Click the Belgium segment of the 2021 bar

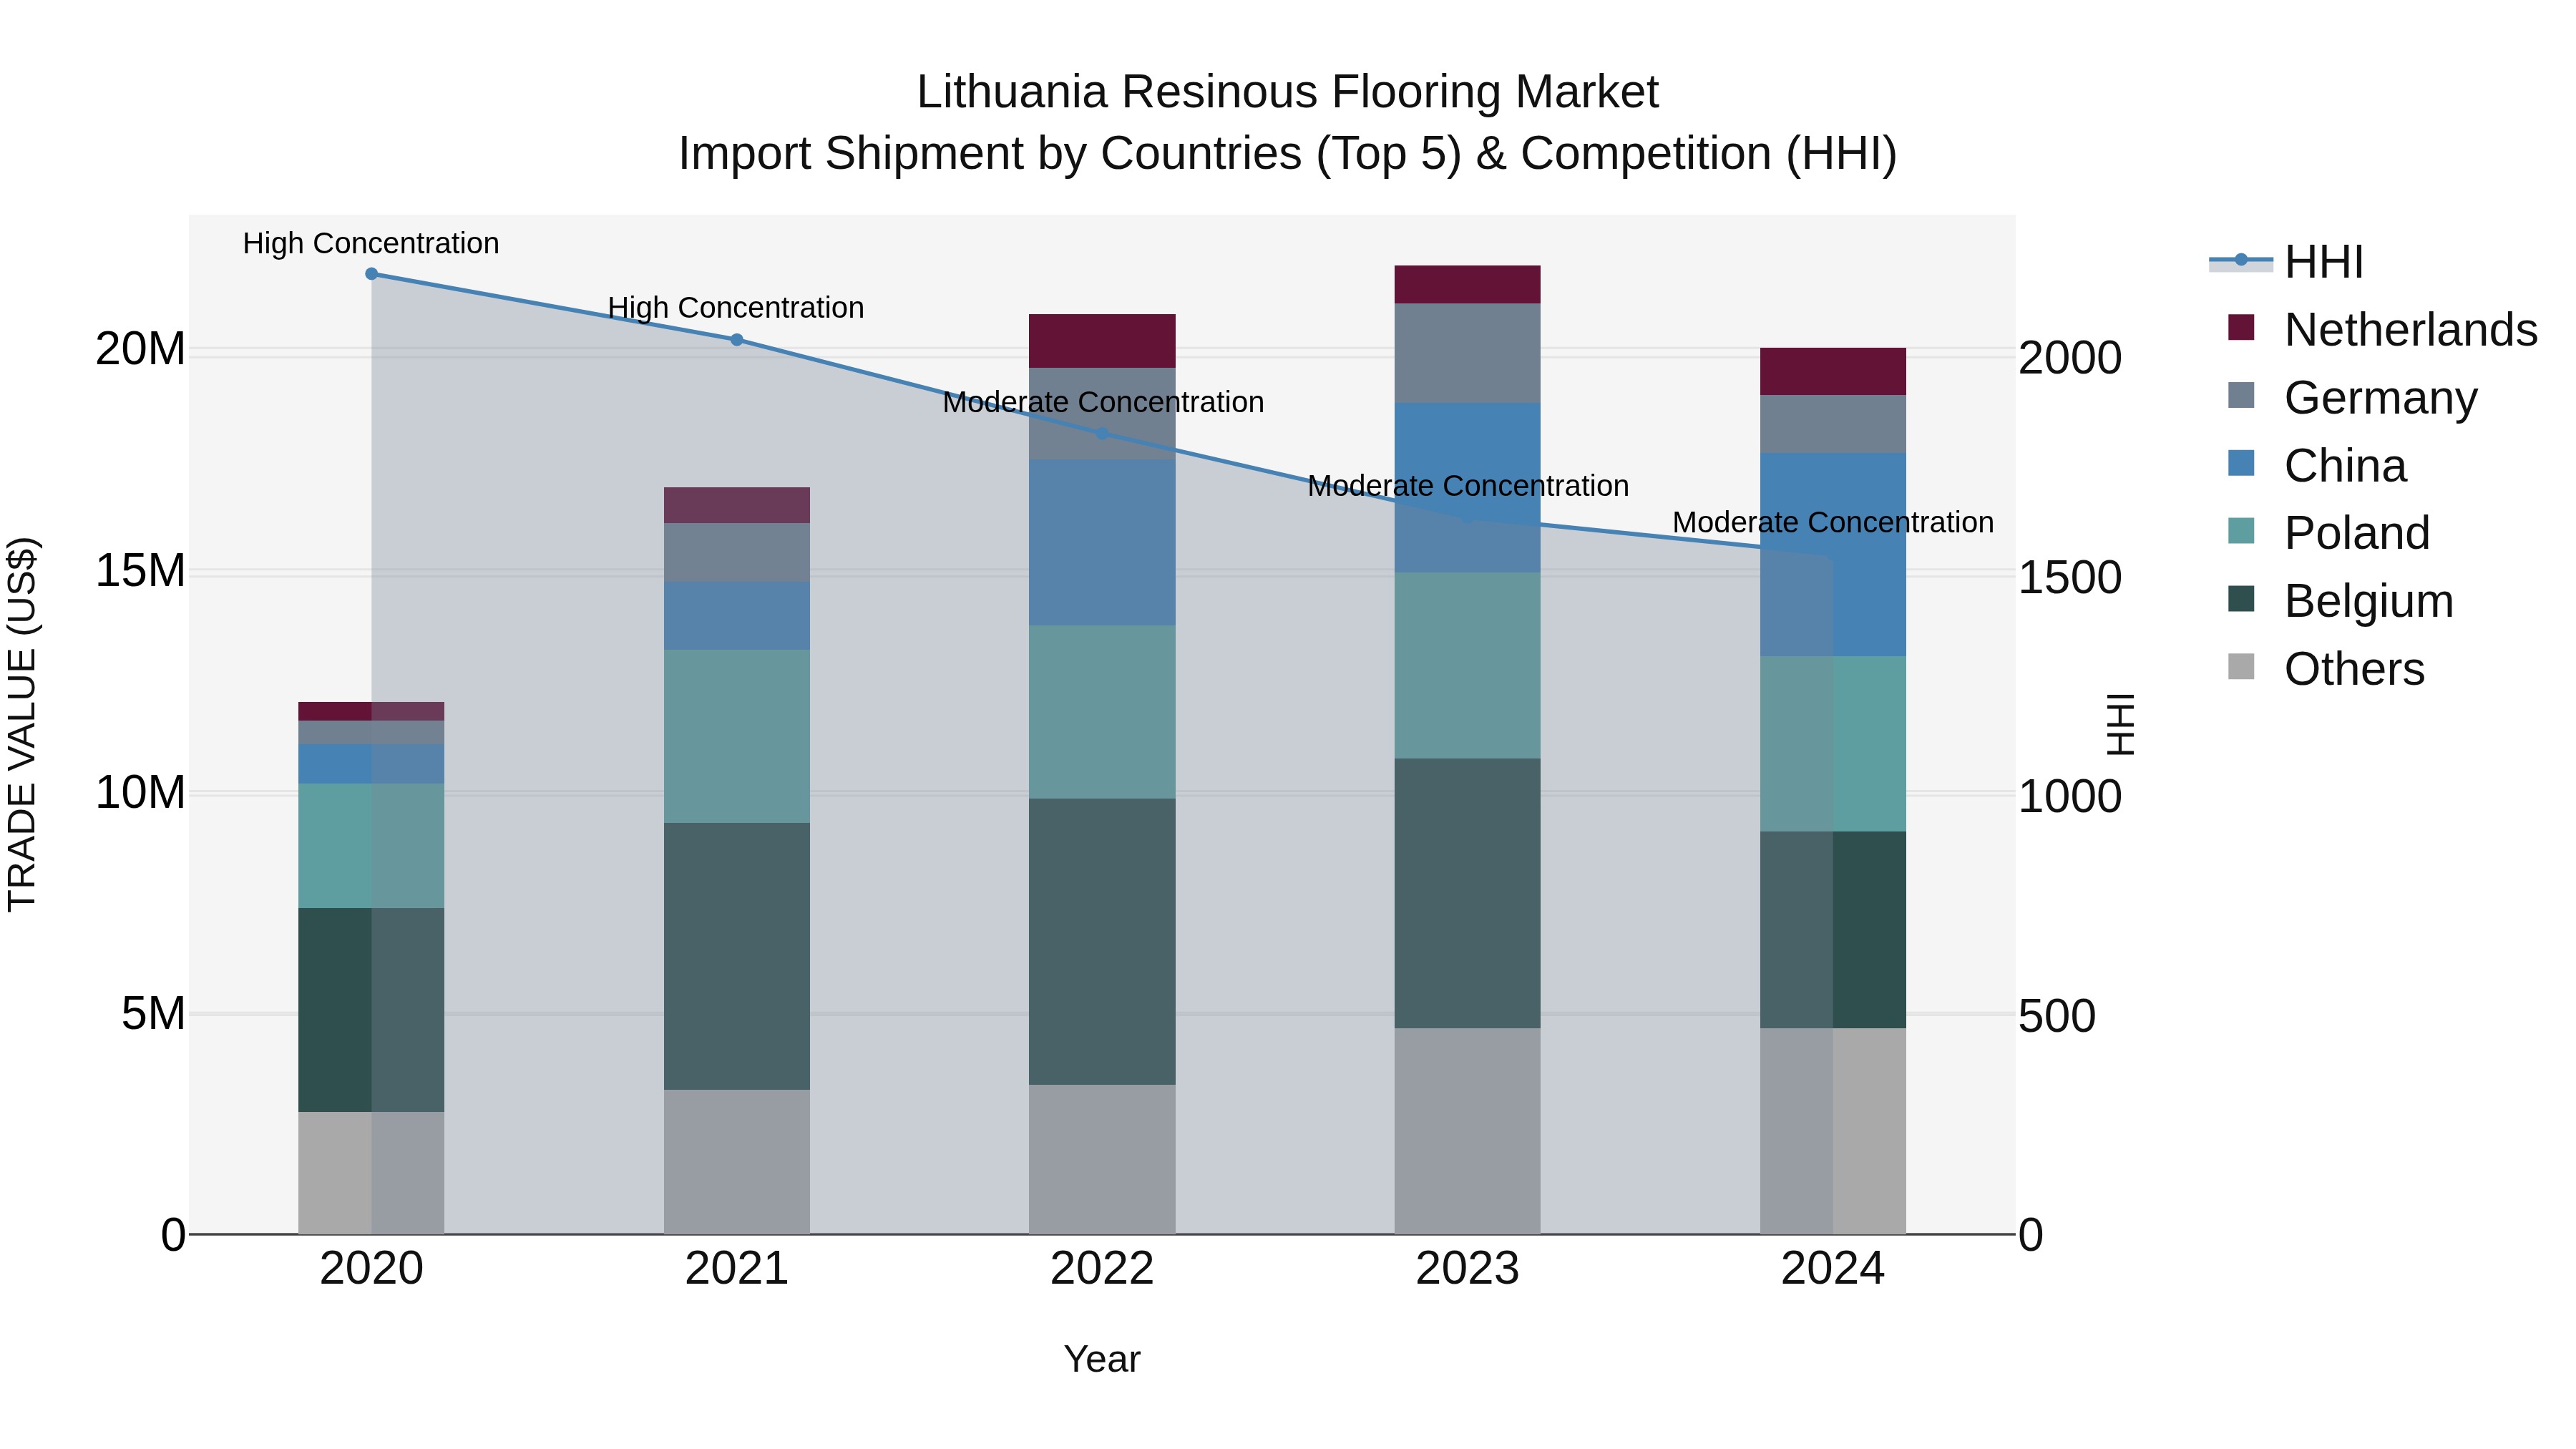click(737, 957)
